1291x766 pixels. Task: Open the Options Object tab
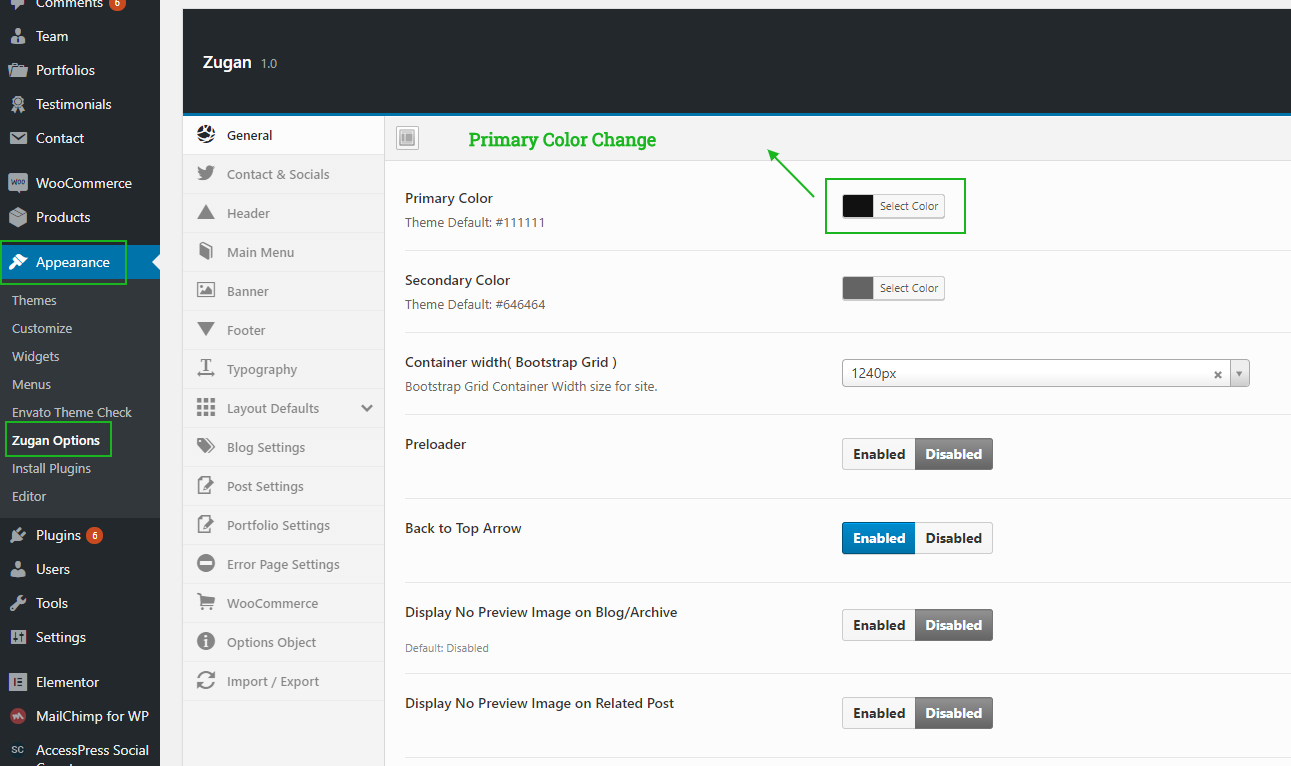[x=283, y=642]
